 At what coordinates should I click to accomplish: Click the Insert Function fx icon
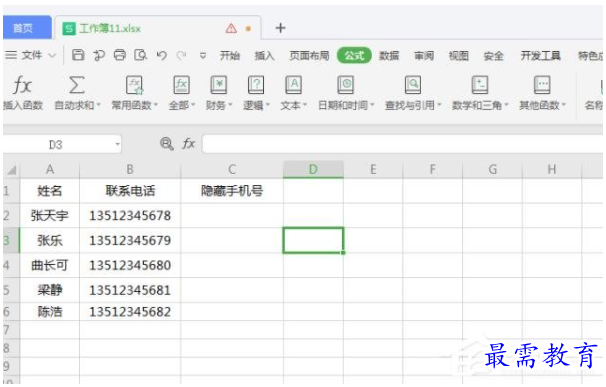(x=22, y=85)
